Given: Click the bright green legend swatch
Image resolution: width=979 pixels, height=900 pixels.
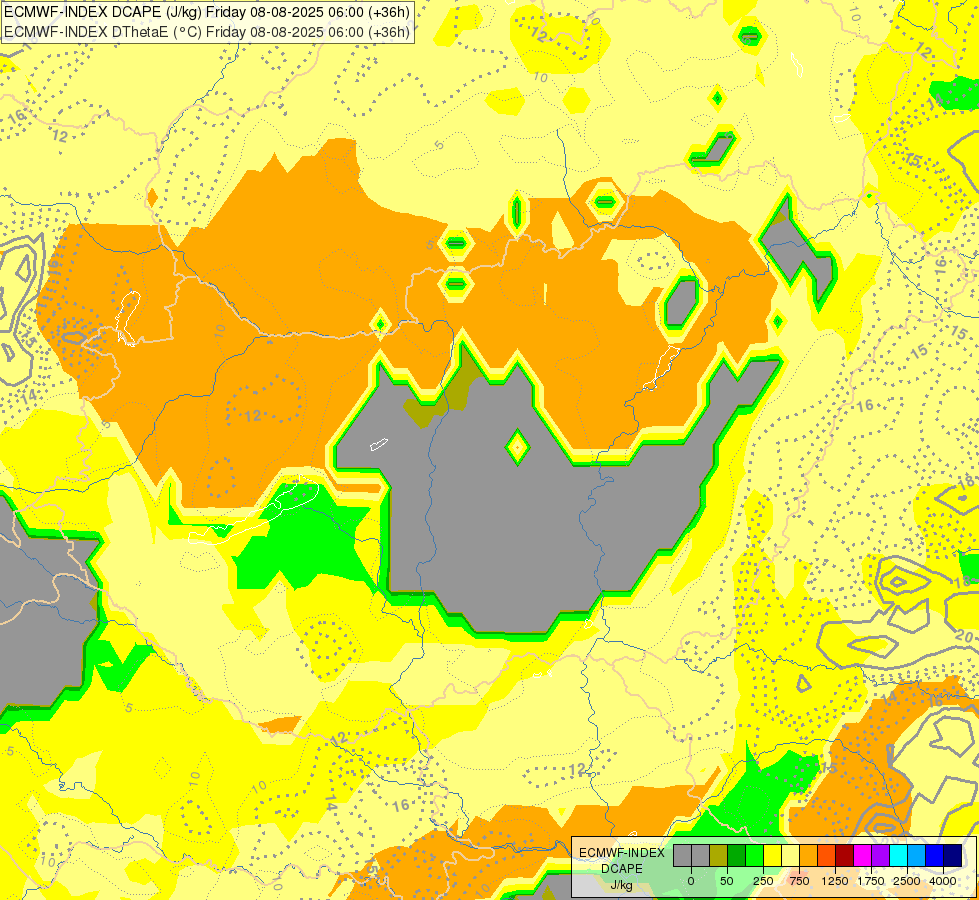Looking at the screenshot, I should tap(755, 855).
